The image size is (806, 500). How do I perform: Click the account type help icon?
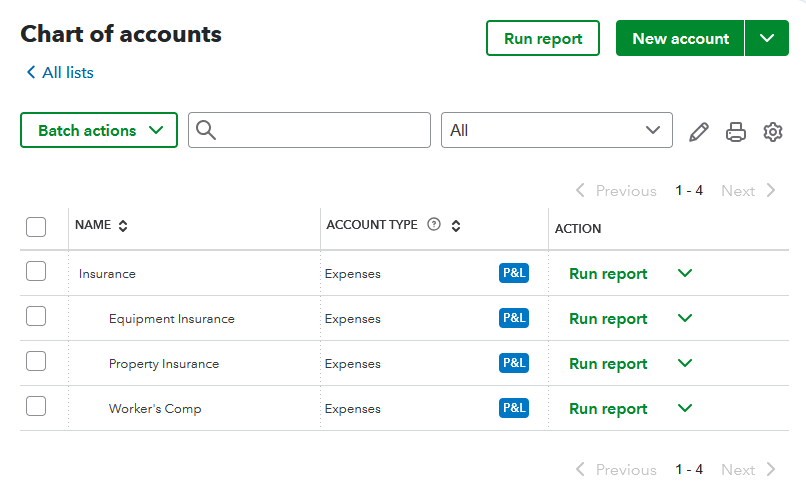434,225
